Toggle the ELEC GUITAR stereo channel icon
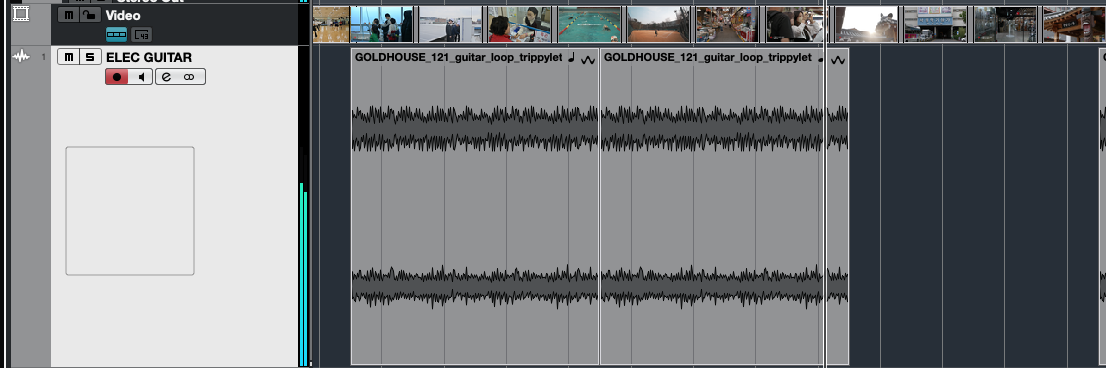 click(x=189, y=77)
